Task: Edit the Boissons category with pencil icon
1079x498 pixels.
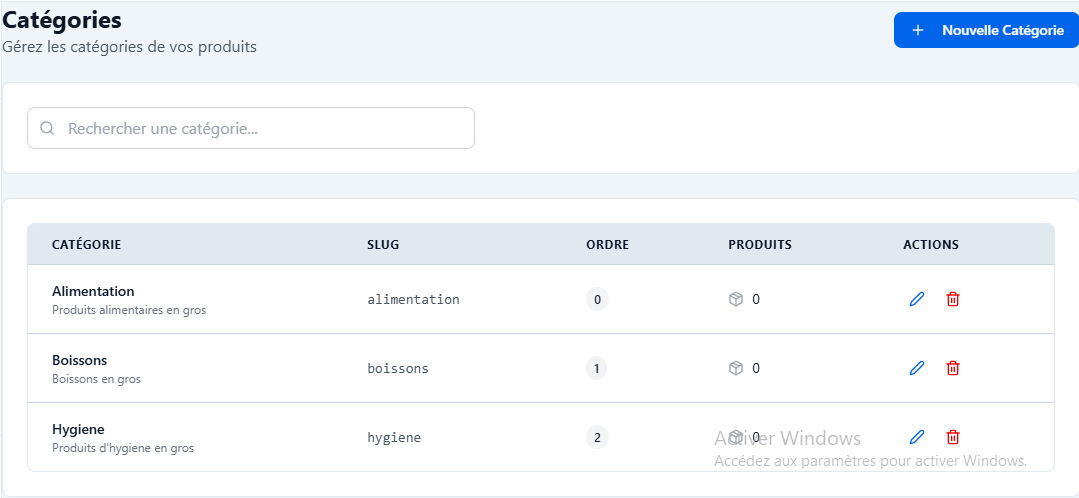Action: pyautogui.click(x=917, y=368)
